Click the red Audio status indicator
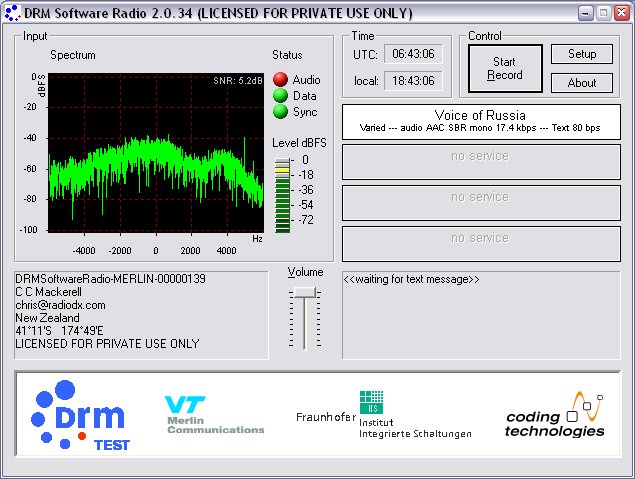 (280, 80)
